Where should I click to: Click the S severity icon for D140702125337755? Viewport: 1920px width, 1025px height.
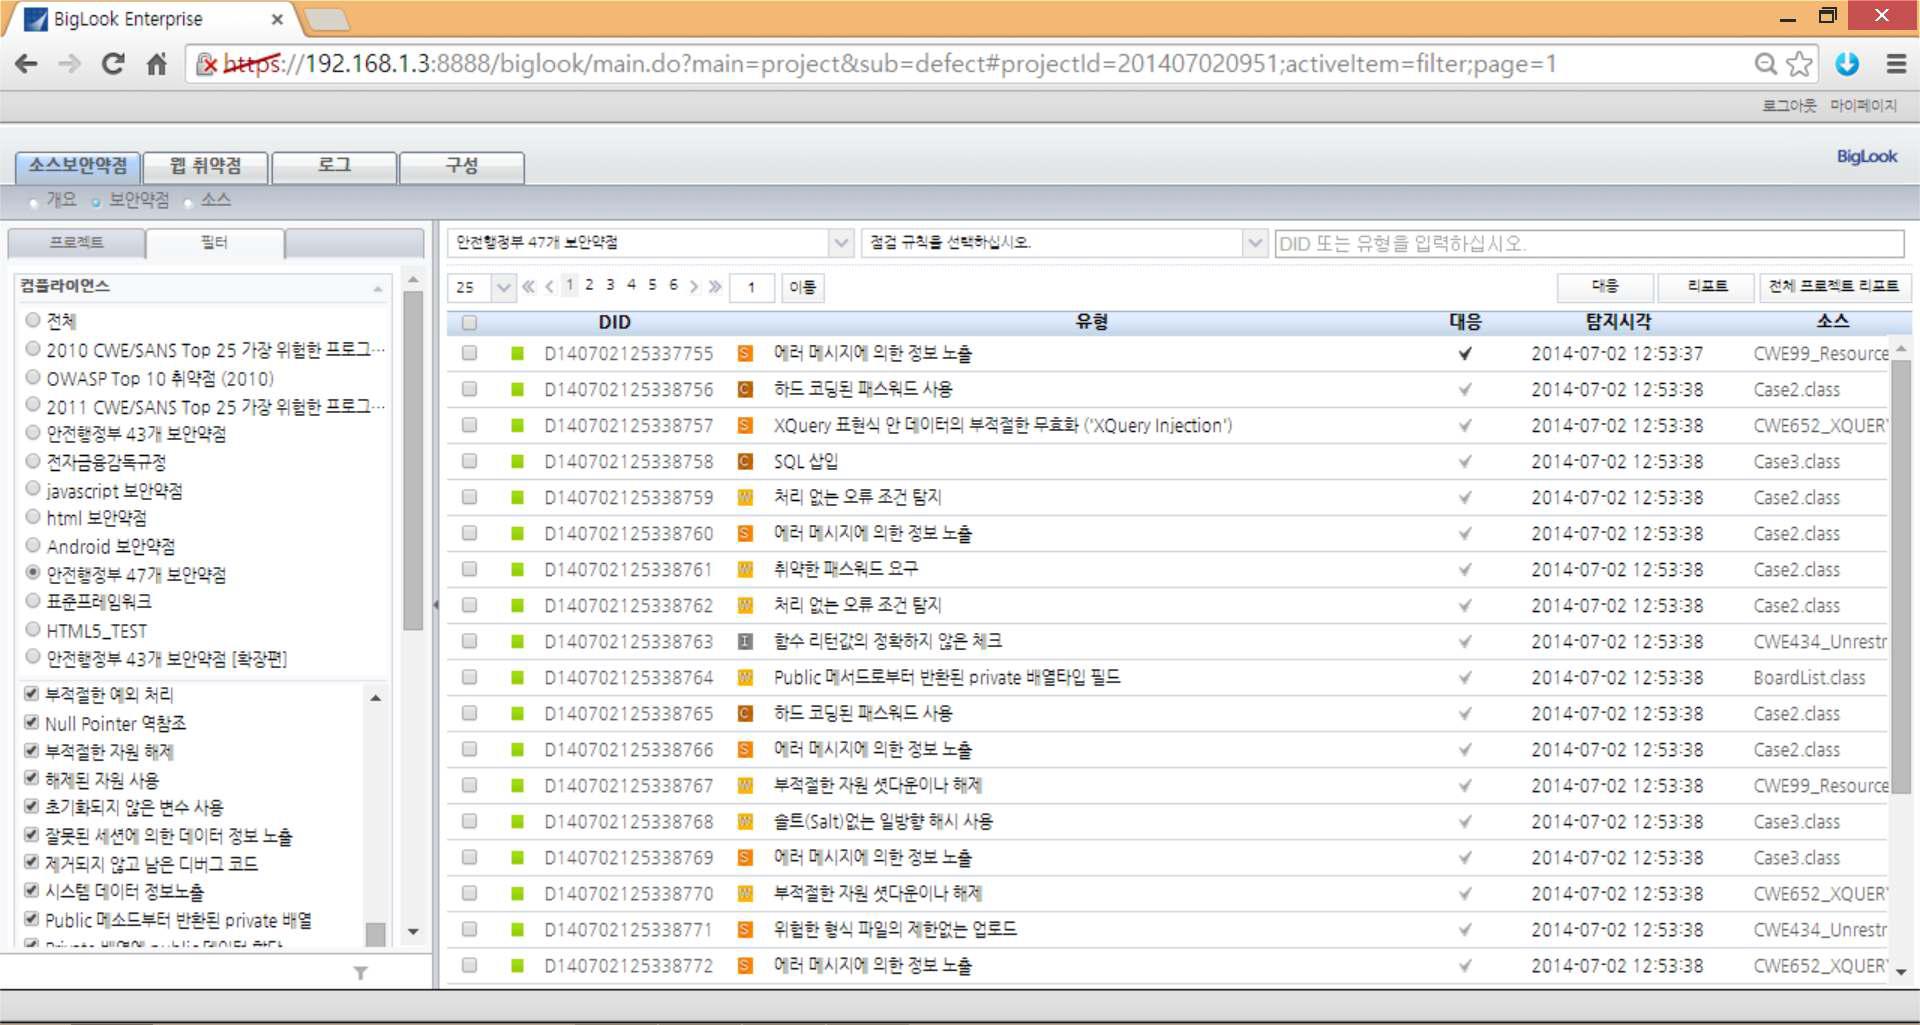pos(745,353)
